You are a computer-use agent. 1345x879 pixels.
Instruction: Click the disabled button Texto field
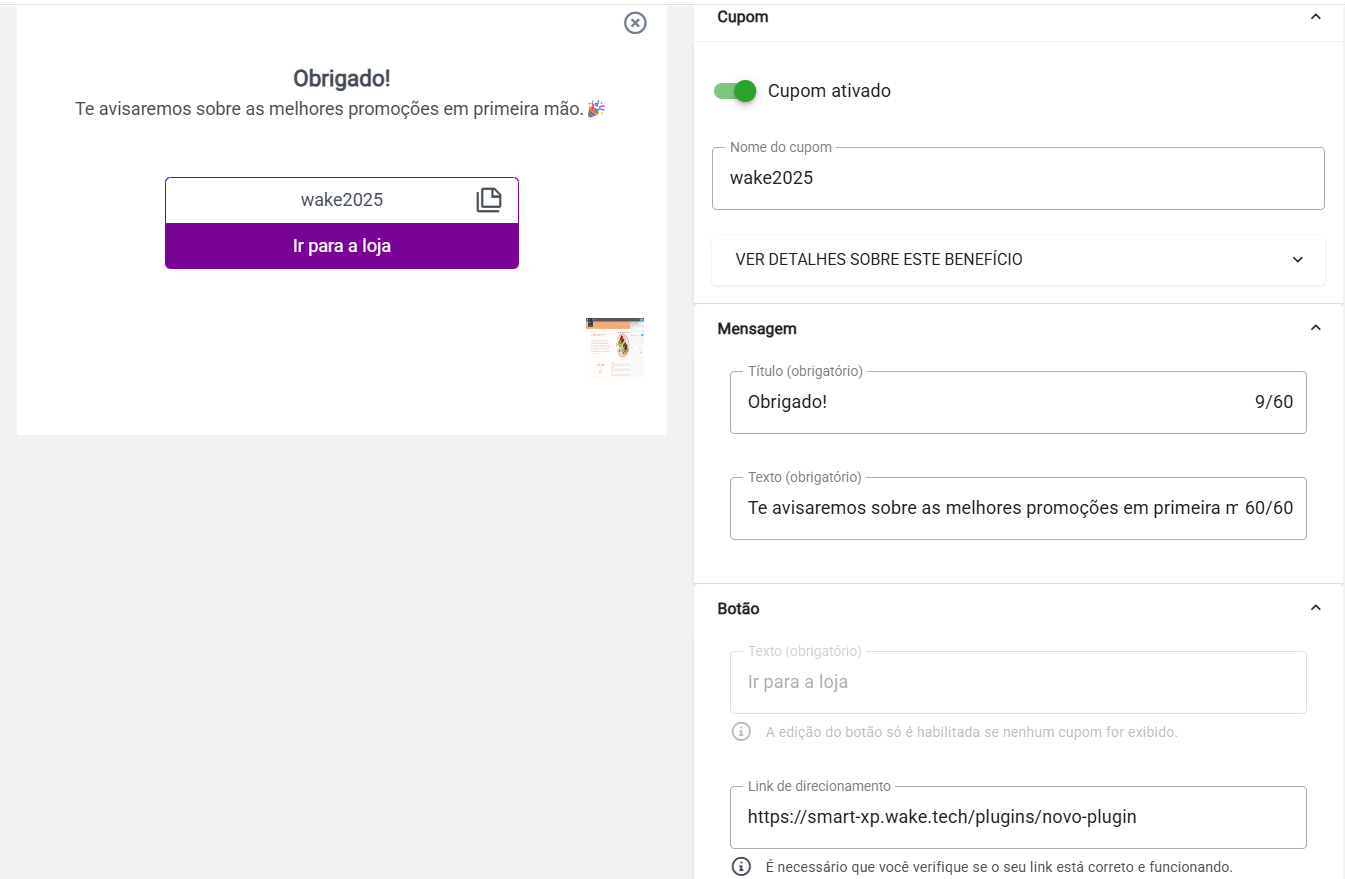click(1018, 682)
